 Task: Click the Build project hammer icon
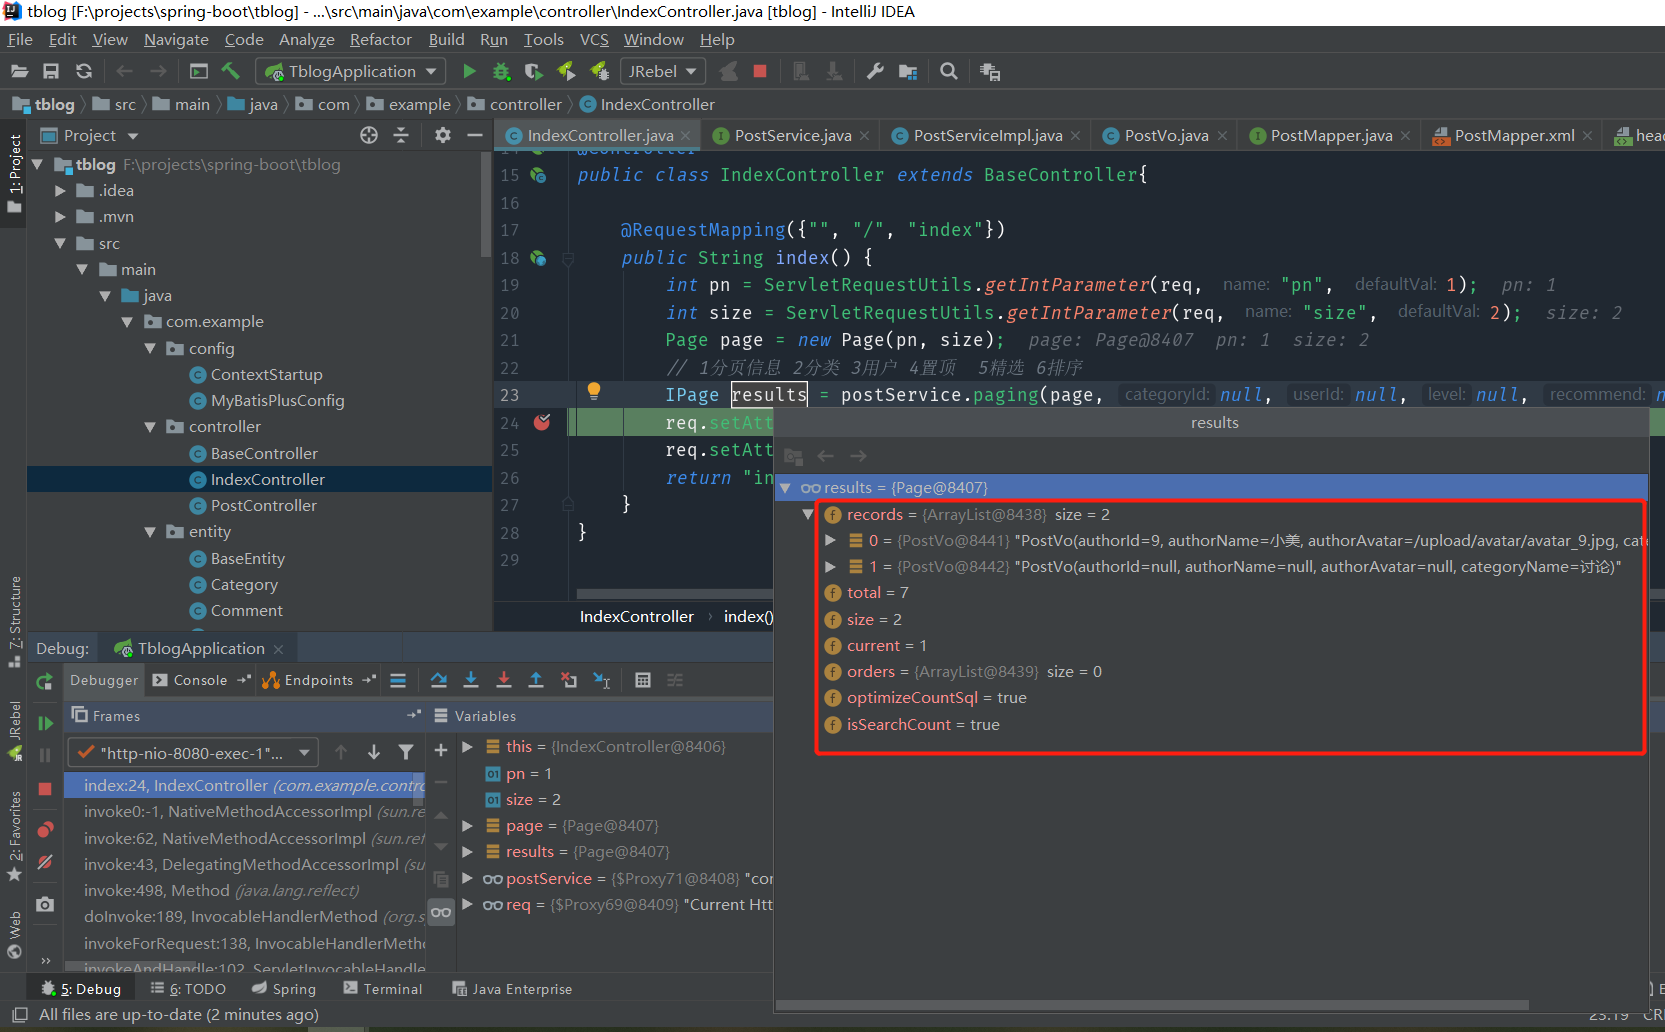point(230,71)
